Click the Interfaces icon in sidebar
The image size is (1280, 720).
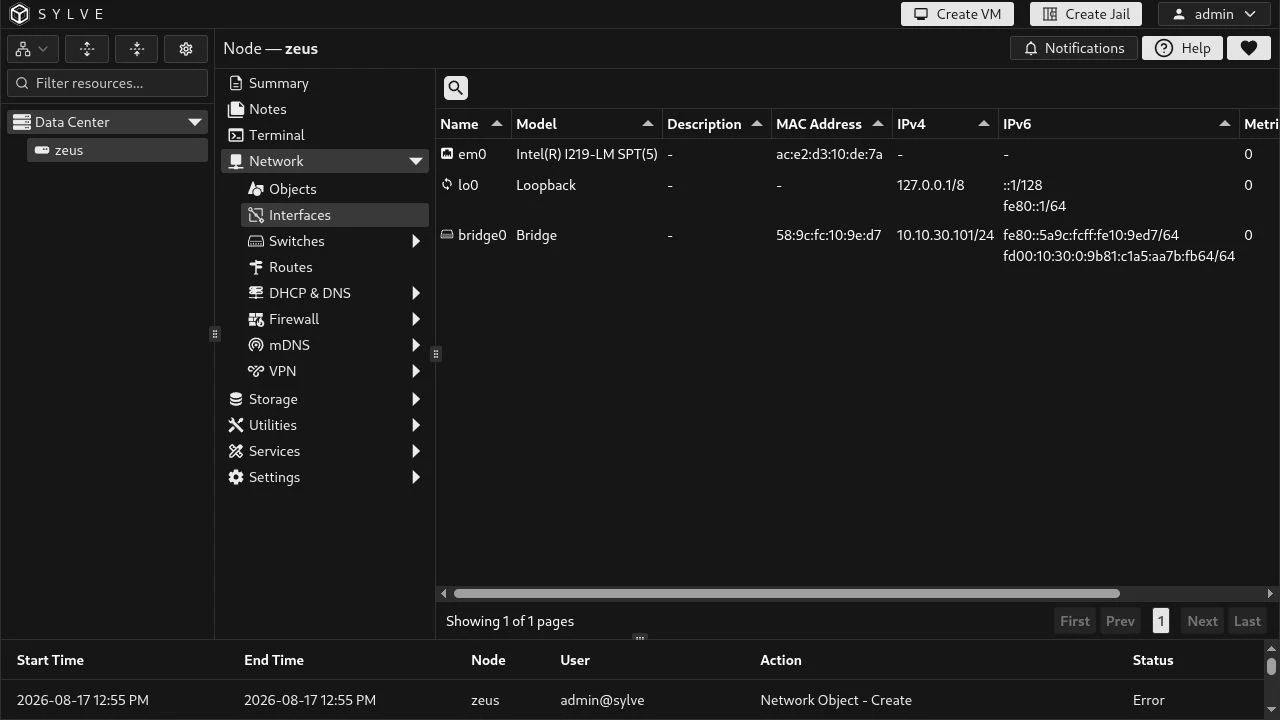pyautogui.click(x=256, y=215)
